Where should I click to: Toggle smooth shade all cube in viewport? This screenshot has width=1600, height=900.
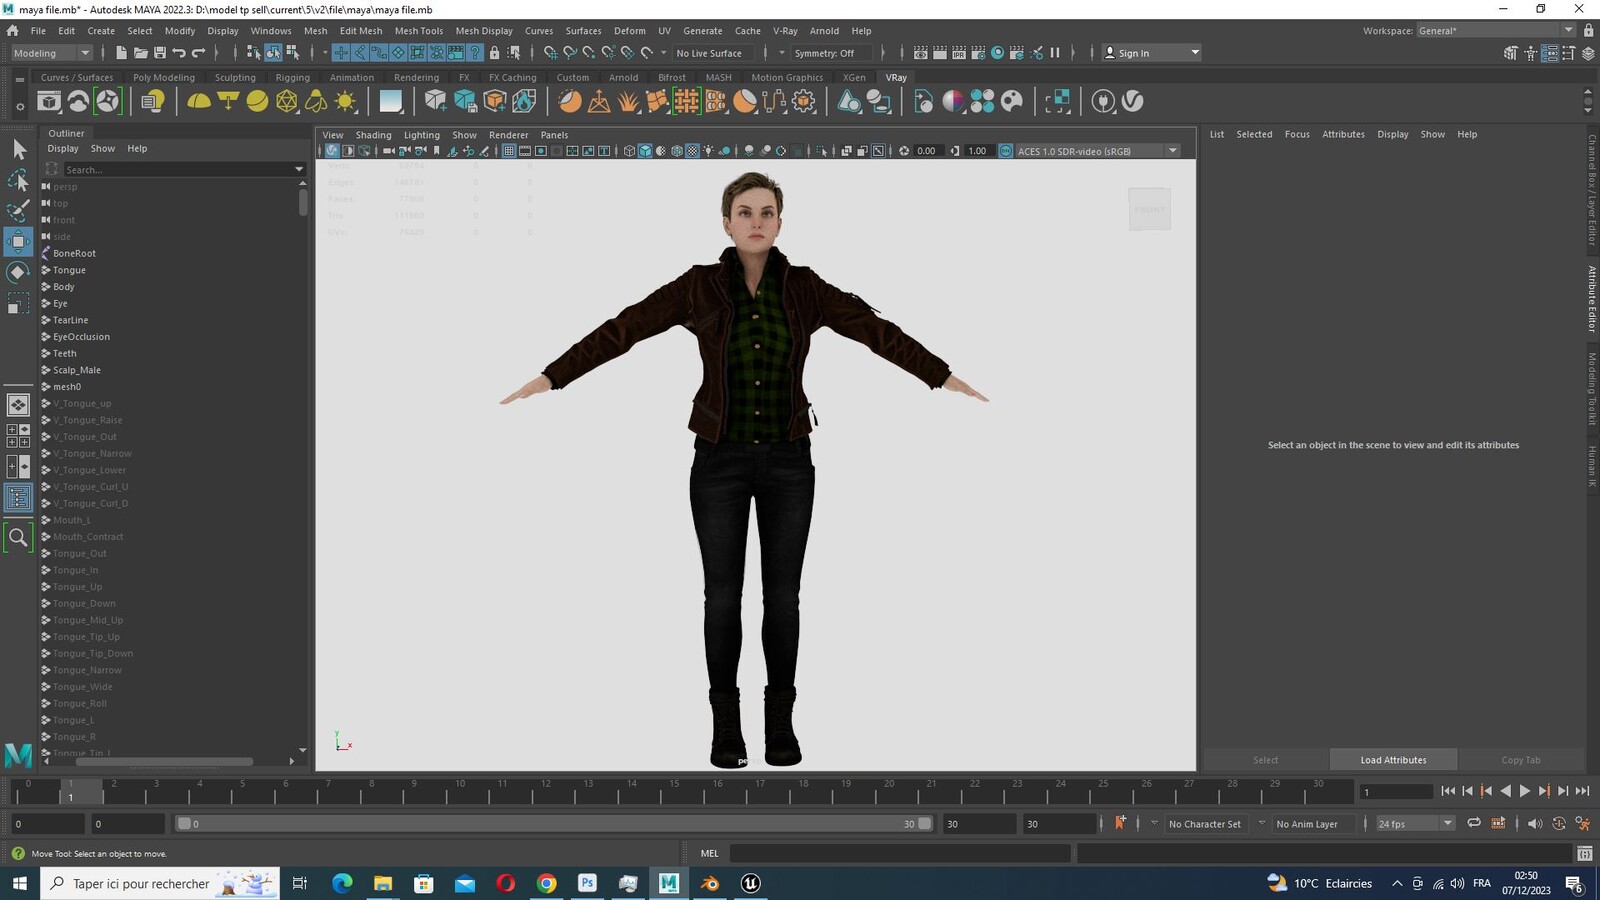[645, 151]
